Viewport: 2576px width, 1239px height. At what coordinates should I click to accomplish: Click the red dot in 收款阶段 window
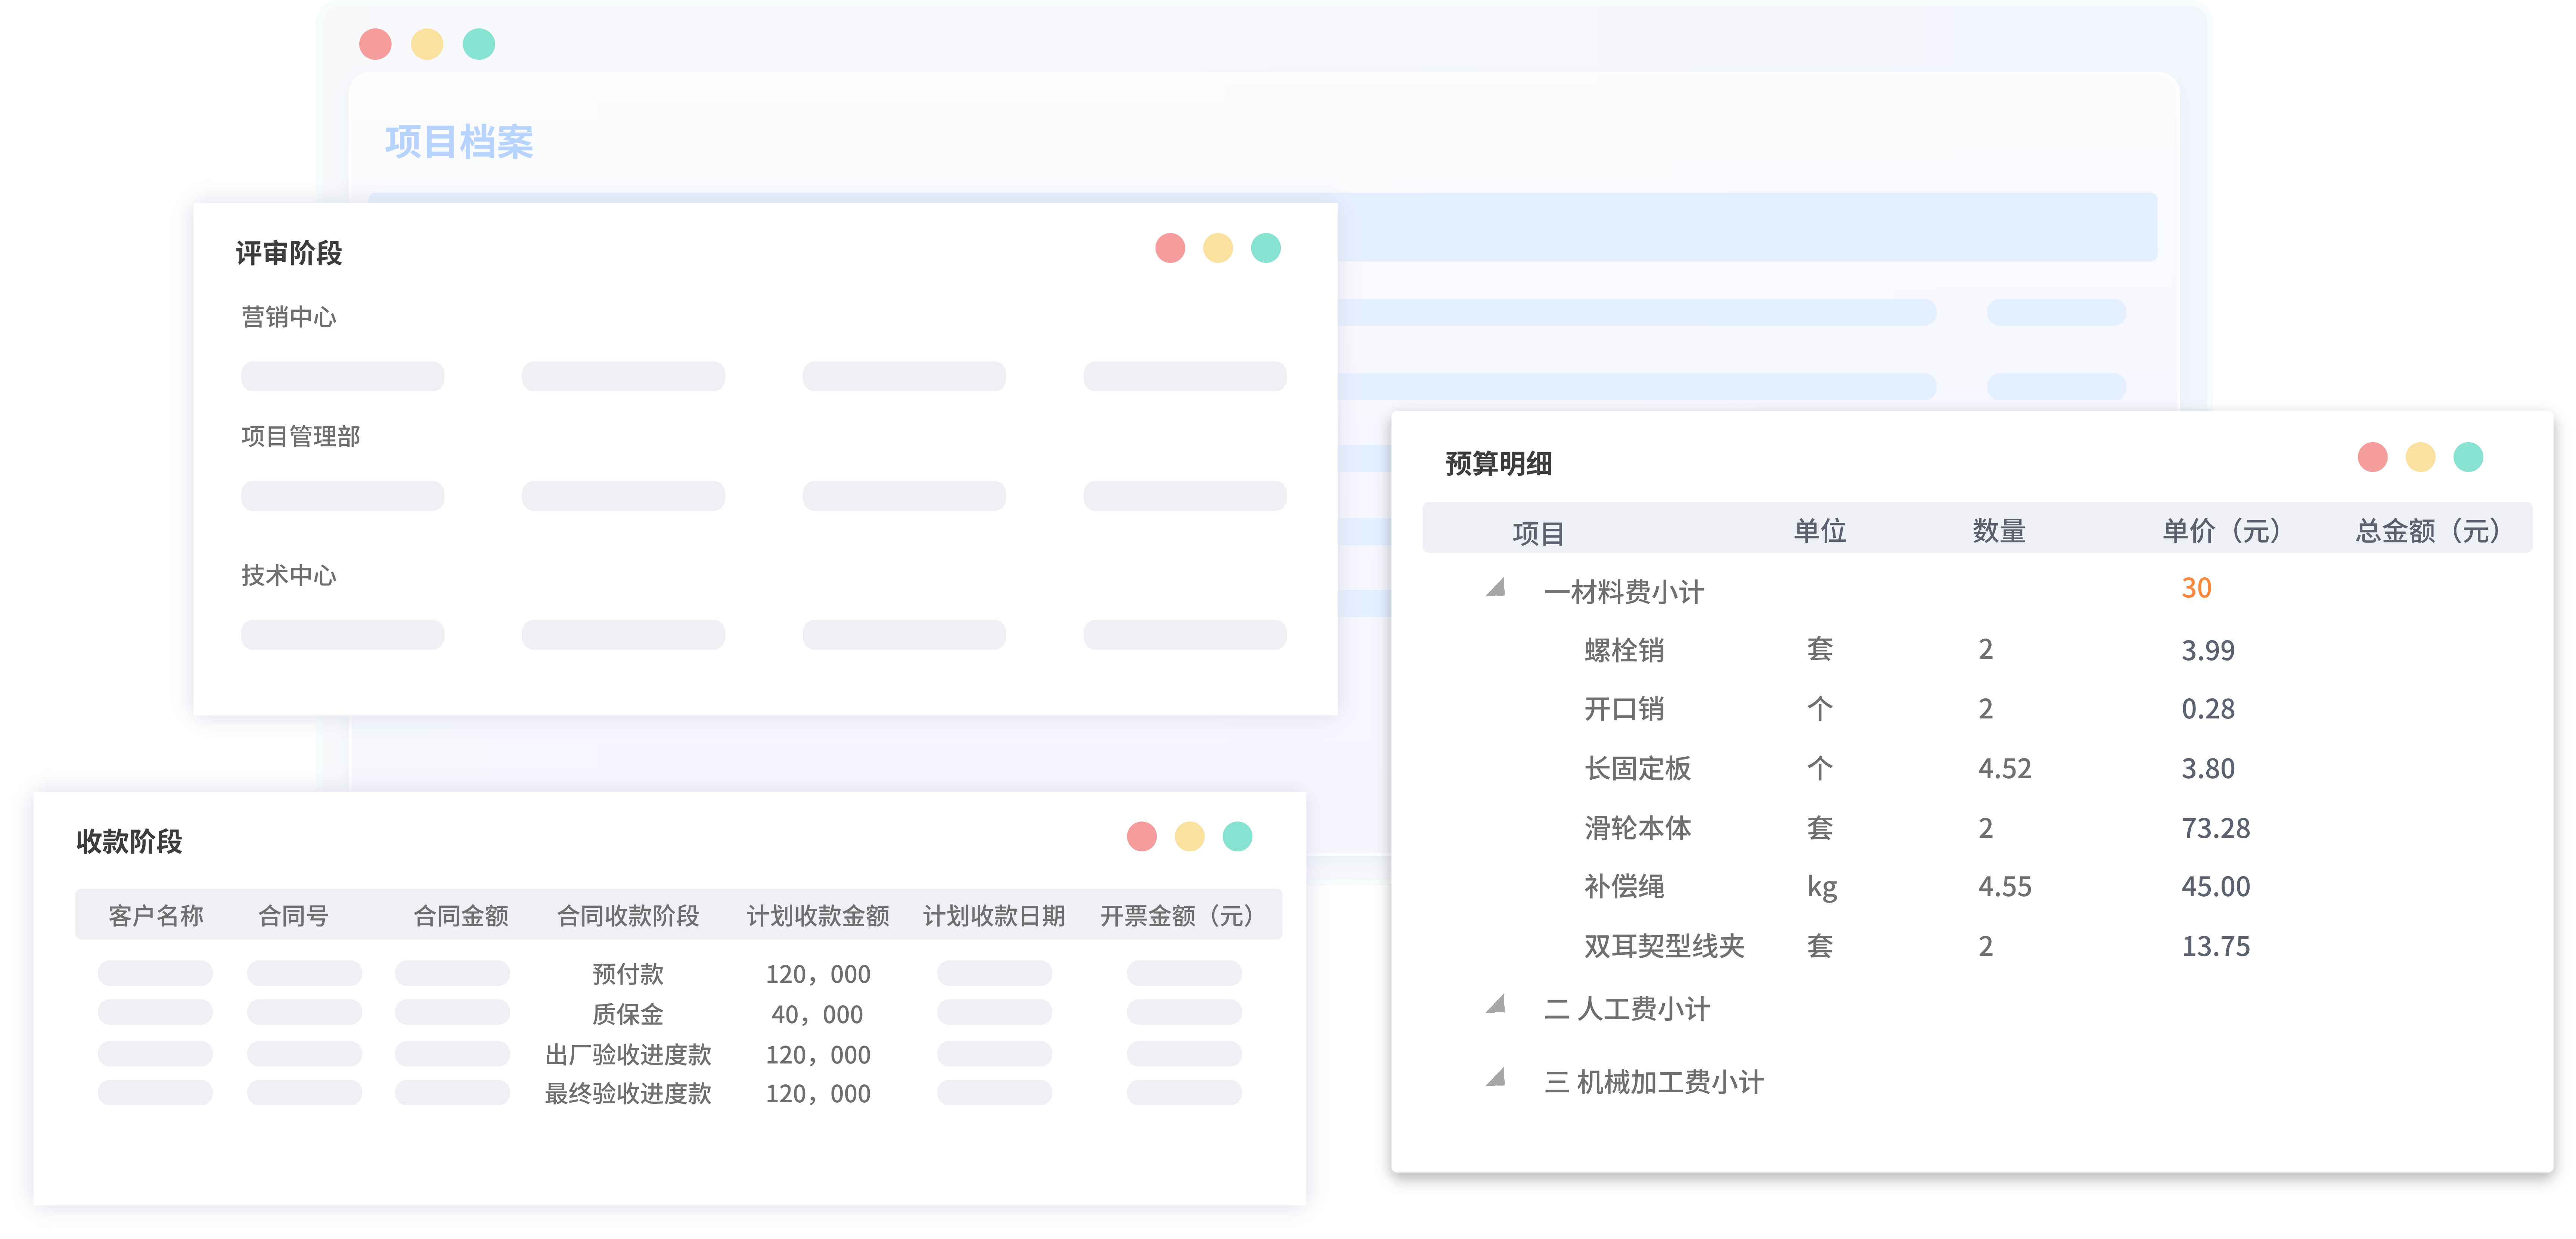(1142, 836)
